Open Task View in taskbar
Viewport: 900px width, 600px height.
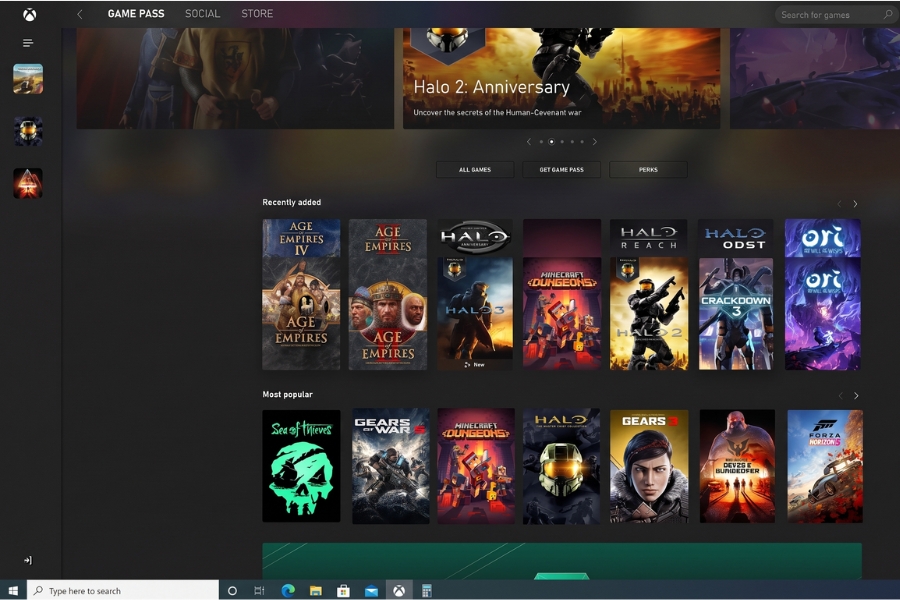[x=259, y=590]
